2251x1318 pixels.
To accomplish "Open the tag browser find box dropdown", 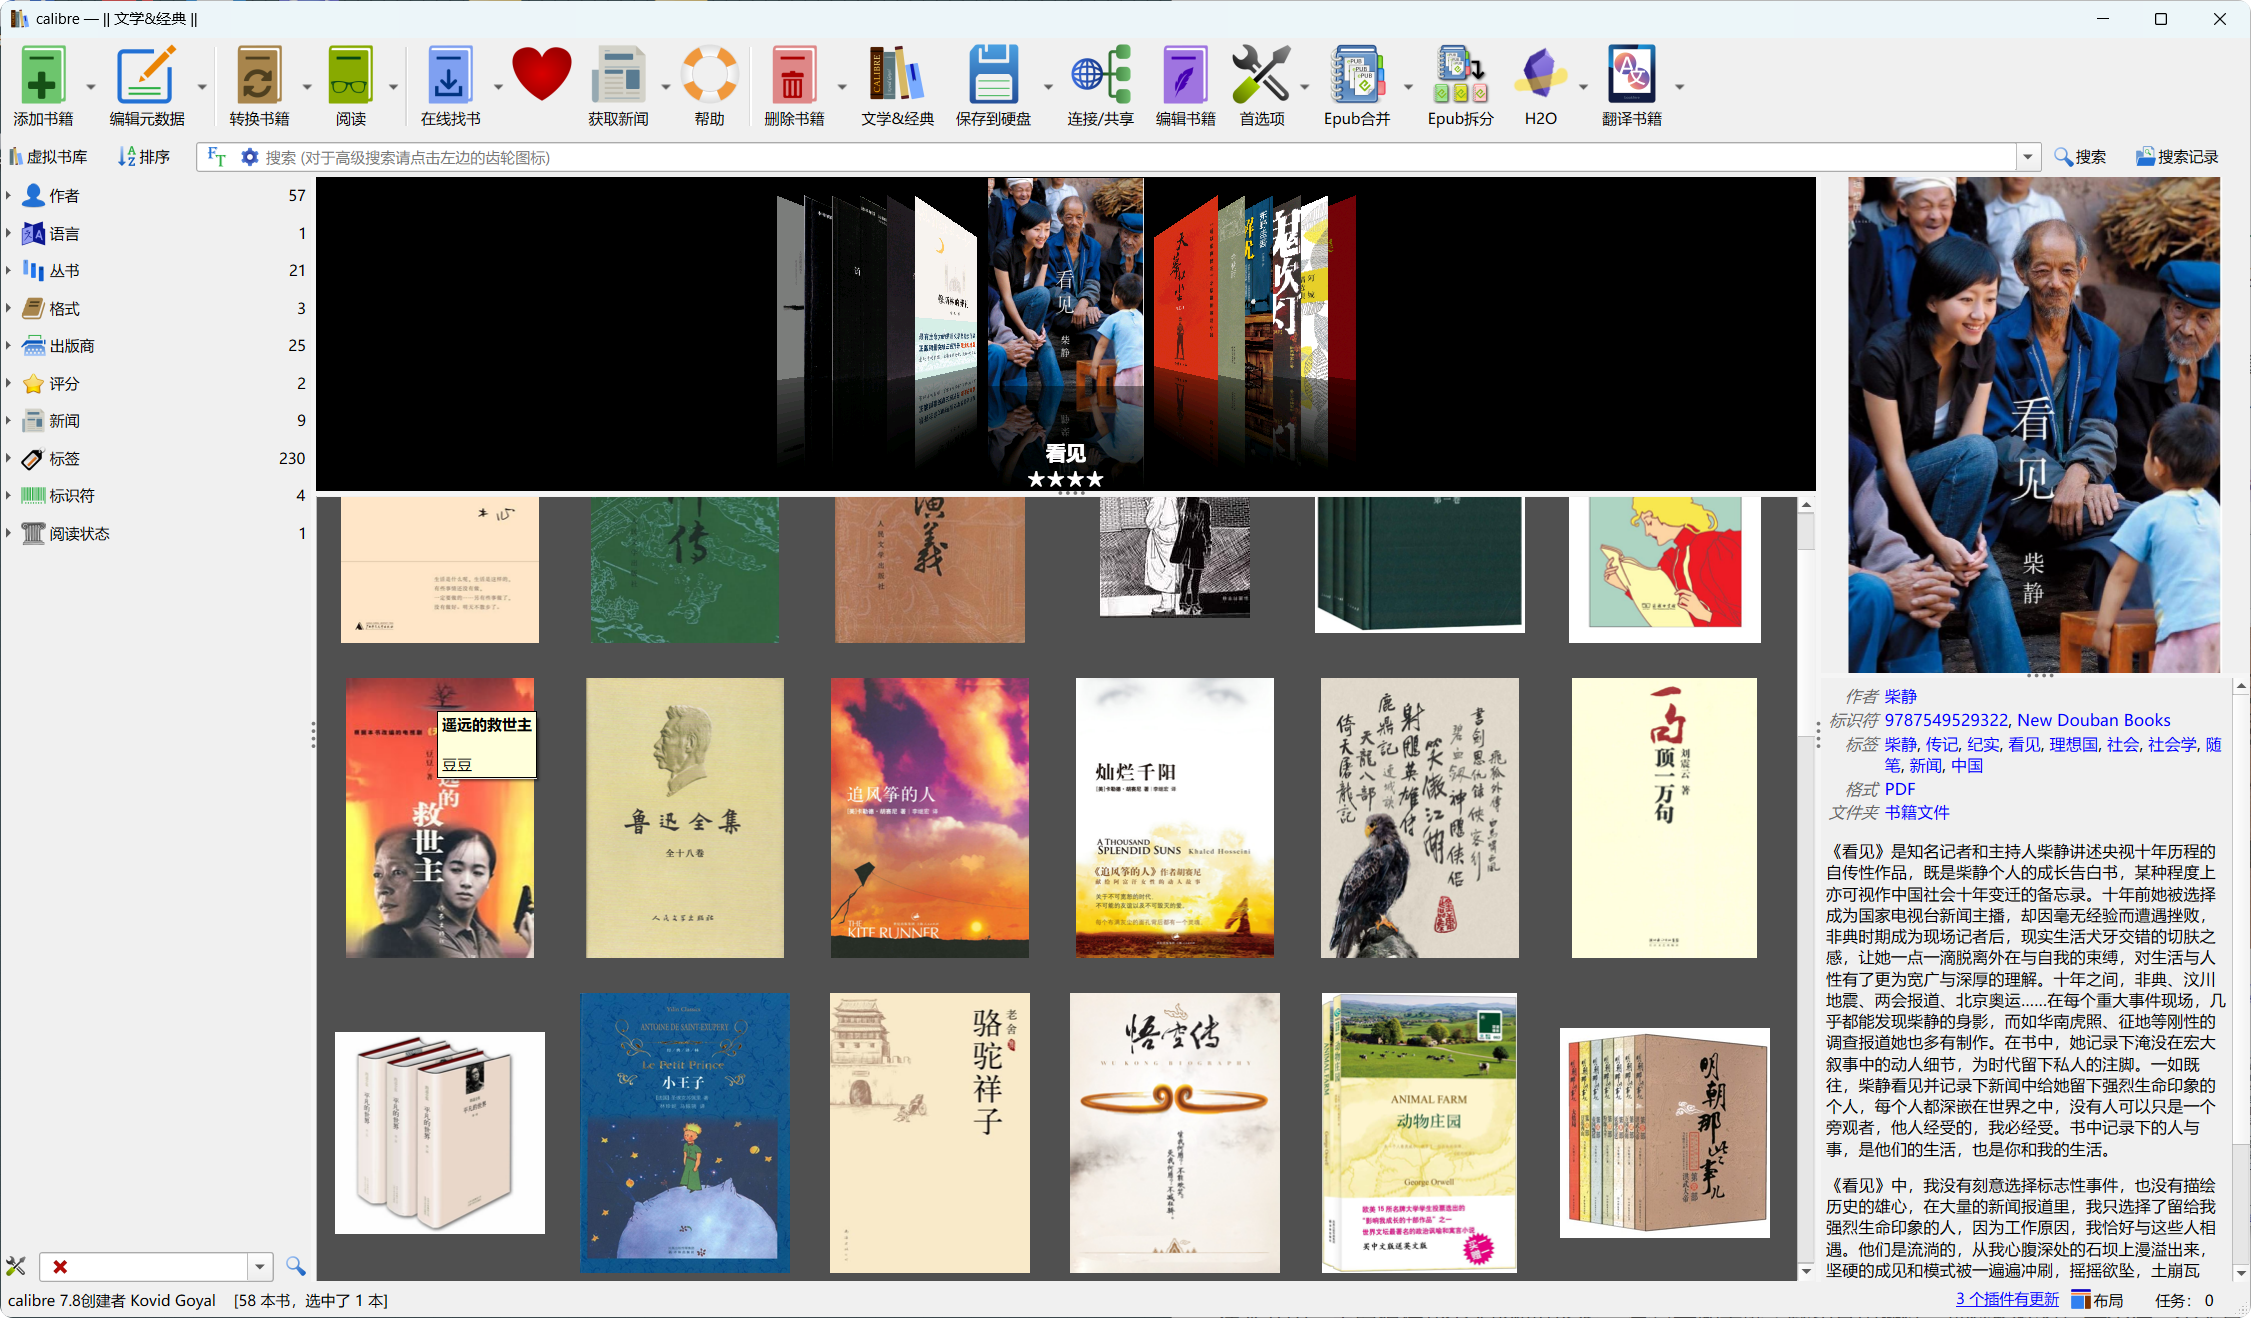I will click(260, 1267).
